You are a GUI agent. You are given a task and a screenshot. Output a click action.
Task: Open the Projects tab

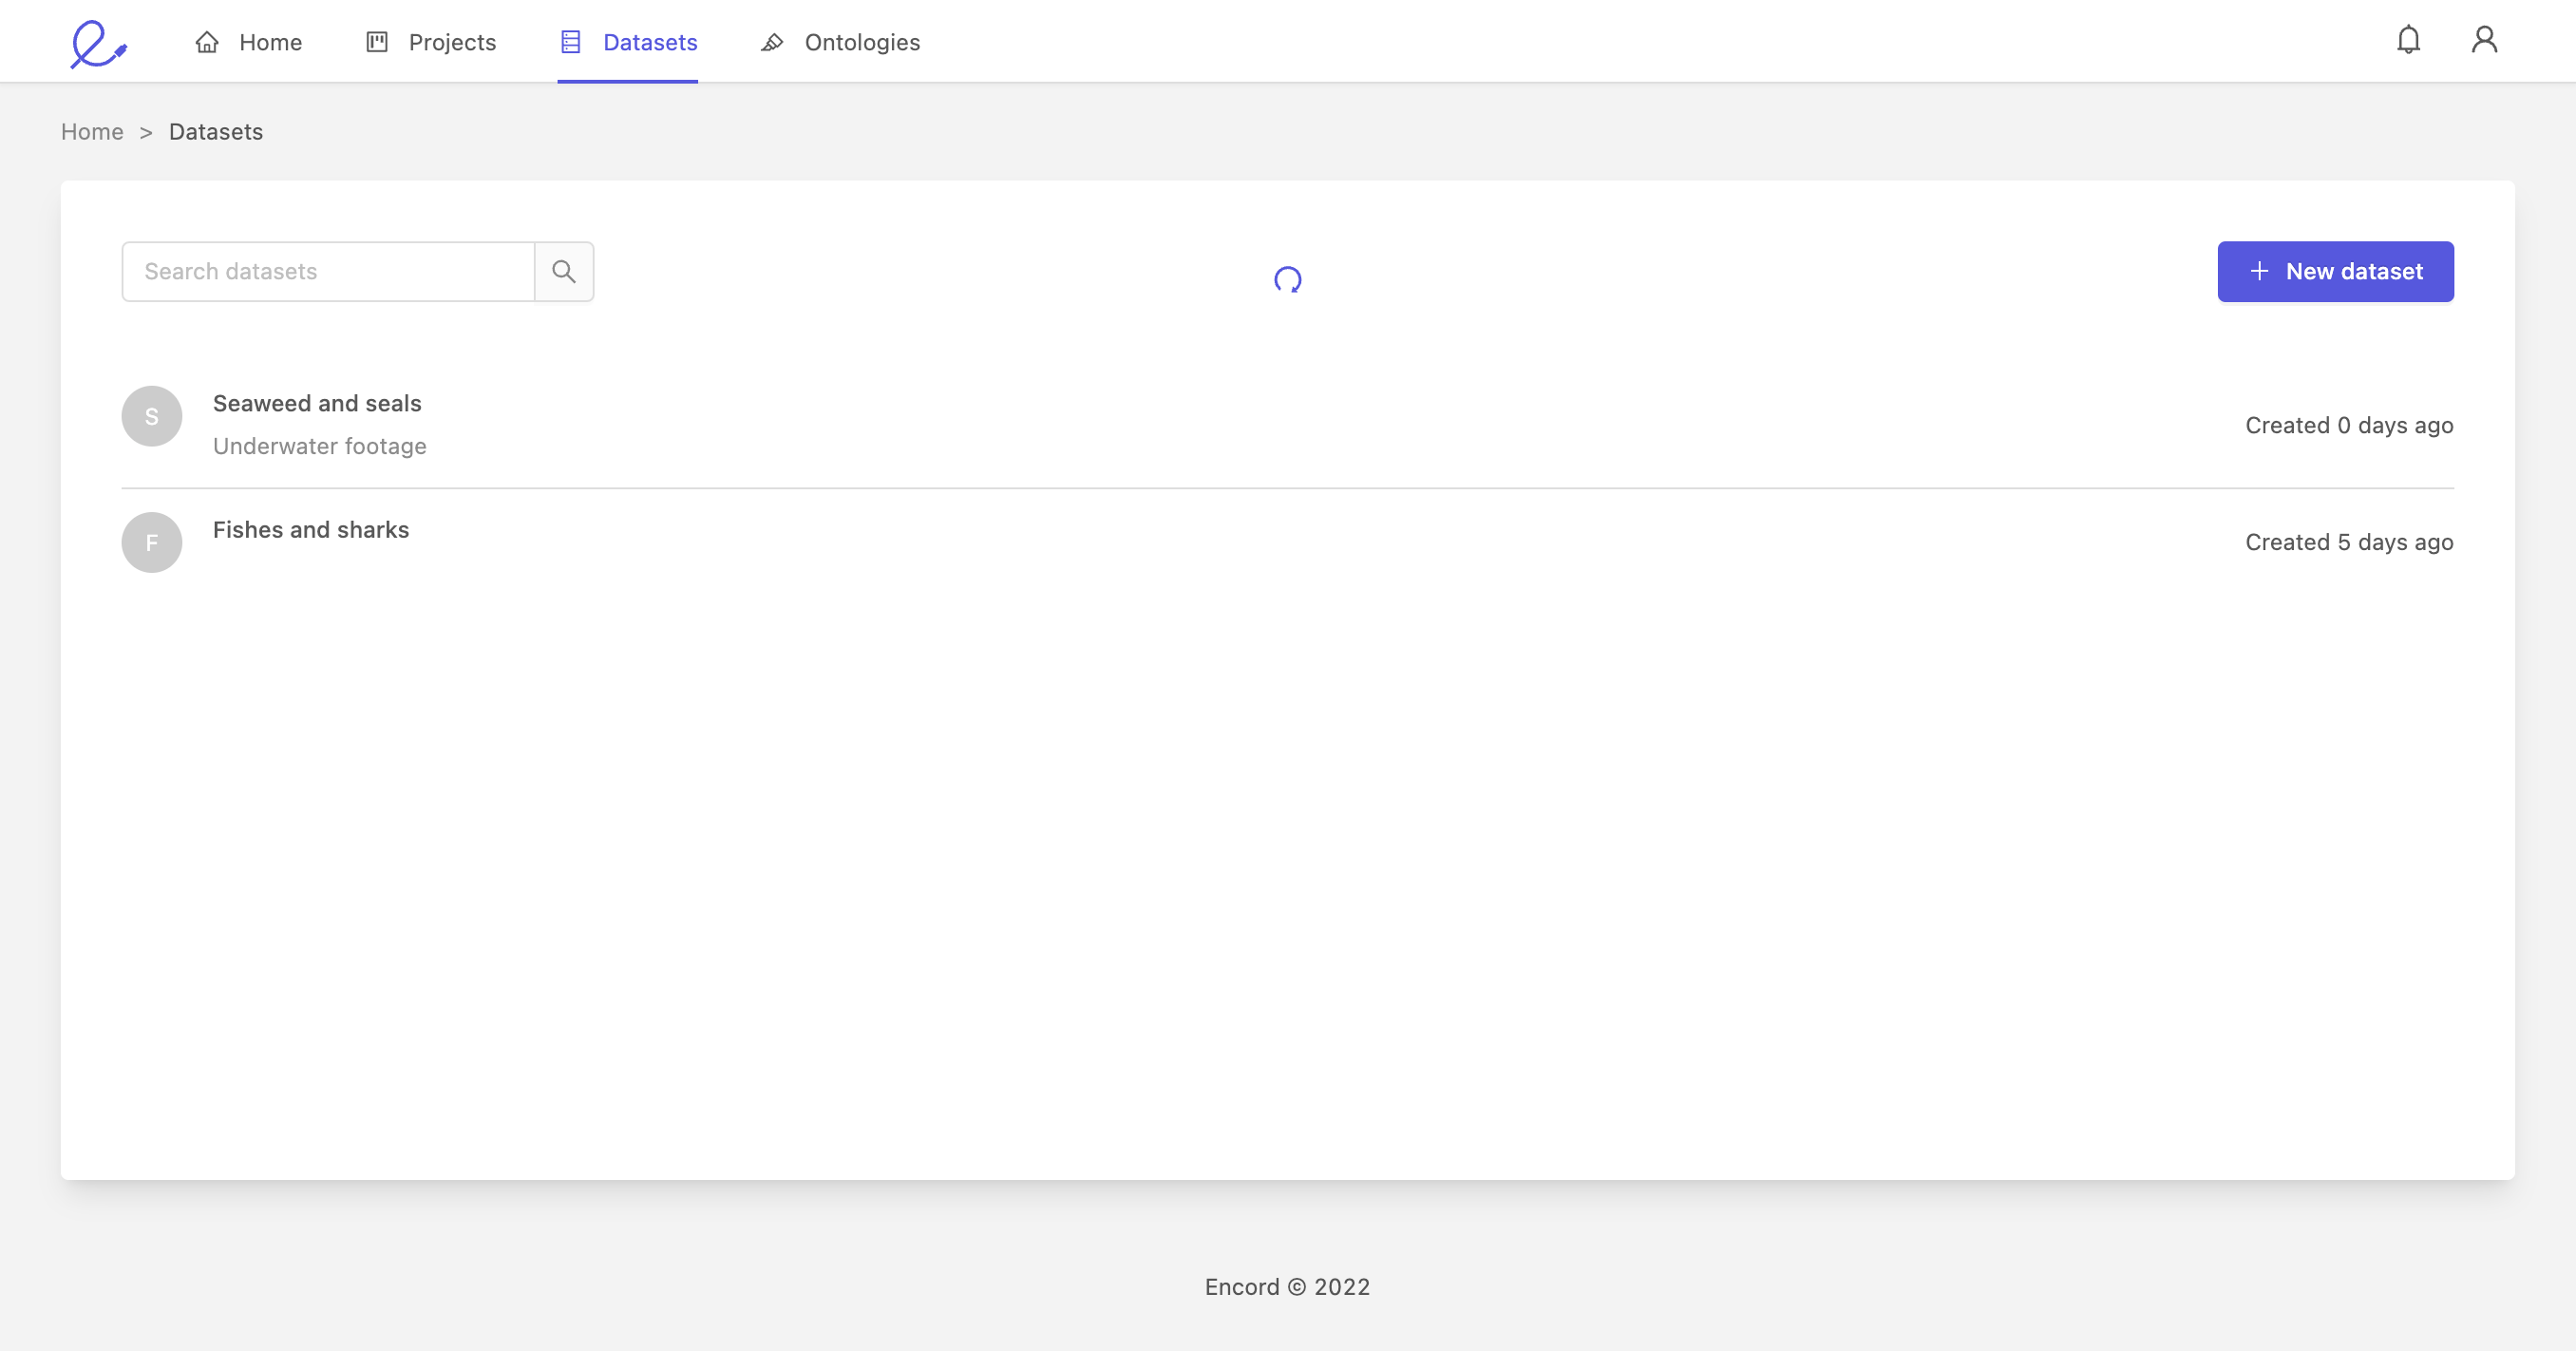point(431,42)
